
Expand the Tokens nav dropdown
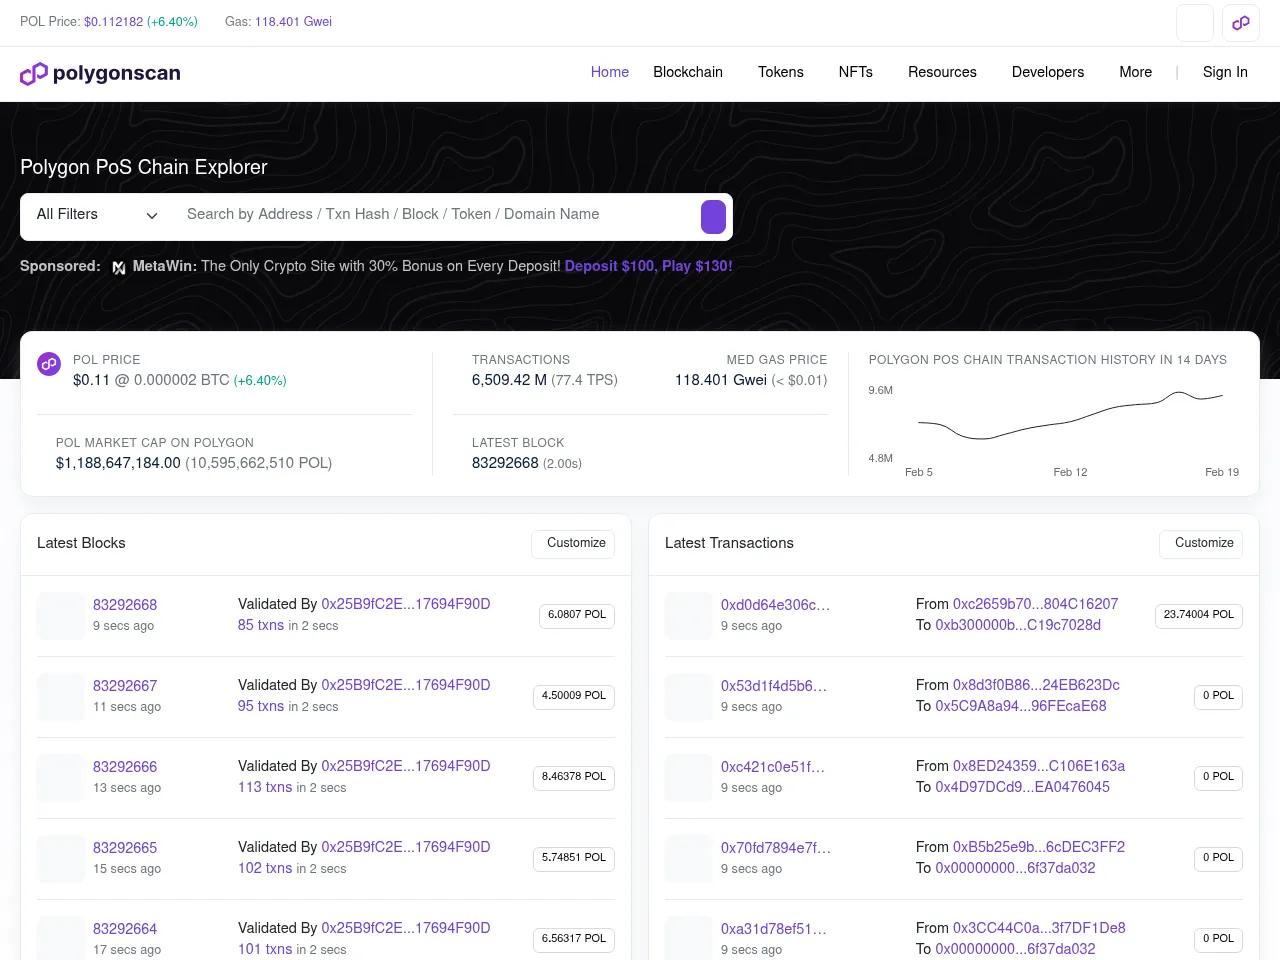click(780, 72)
